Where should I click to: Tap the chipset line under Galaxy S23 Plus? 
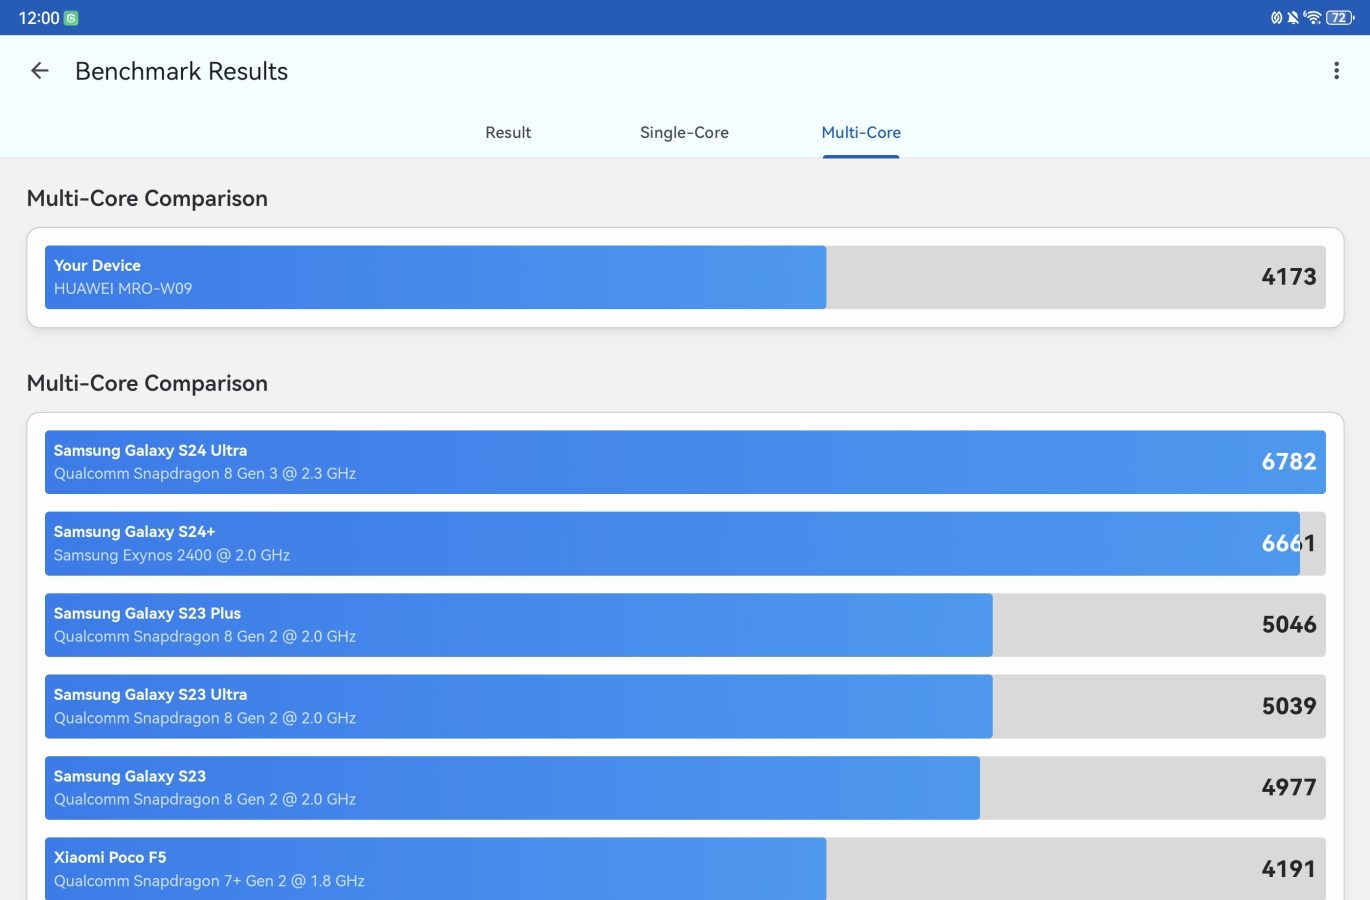pos(205,637)
